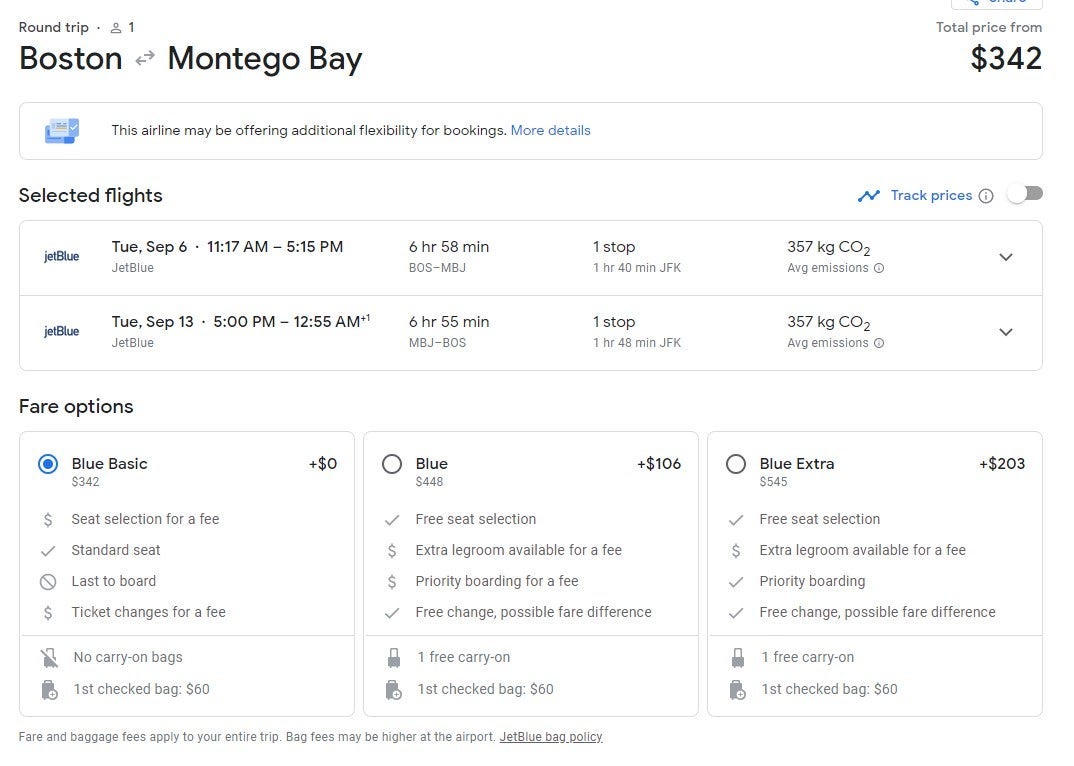Click the Track prices graph icon
The height and width of the screenshot is (766, 1074).
(868, 196)
